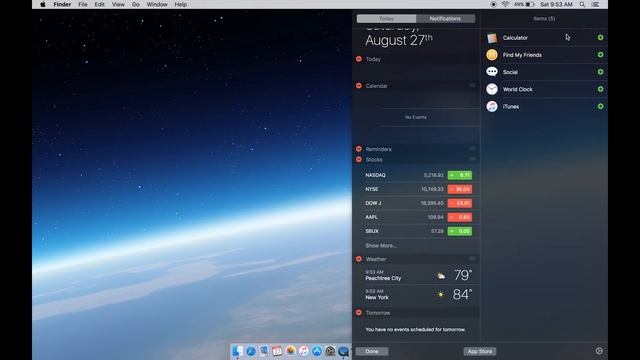The width and height of the screenshot is (640, 360).
Task: Launch iTunes from the Dock
Action: [x=304, y=351]
